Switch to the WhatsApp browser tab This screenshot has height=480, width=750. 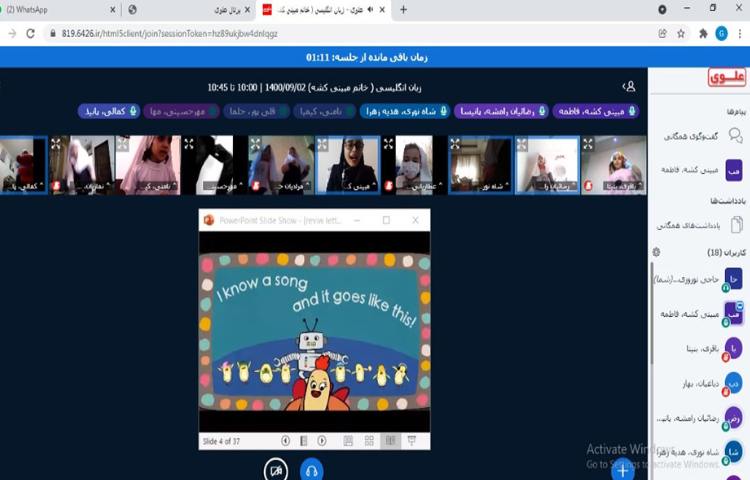coord(58,10)
